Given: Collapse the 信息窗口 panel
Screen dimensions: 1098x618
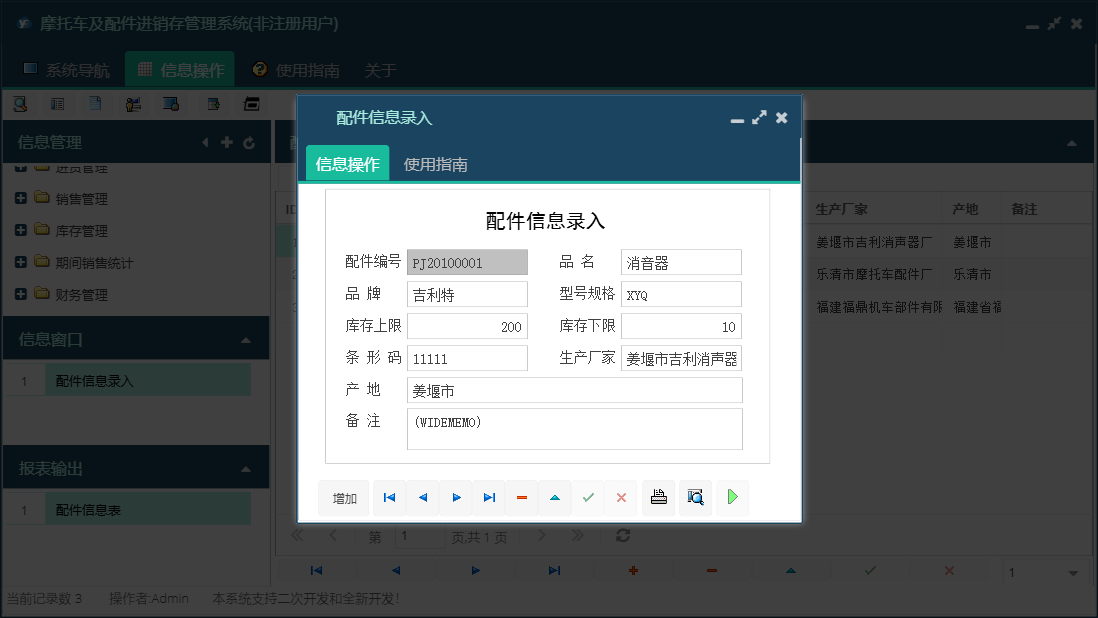Looking at the screenshot, I should pos(248,338).
